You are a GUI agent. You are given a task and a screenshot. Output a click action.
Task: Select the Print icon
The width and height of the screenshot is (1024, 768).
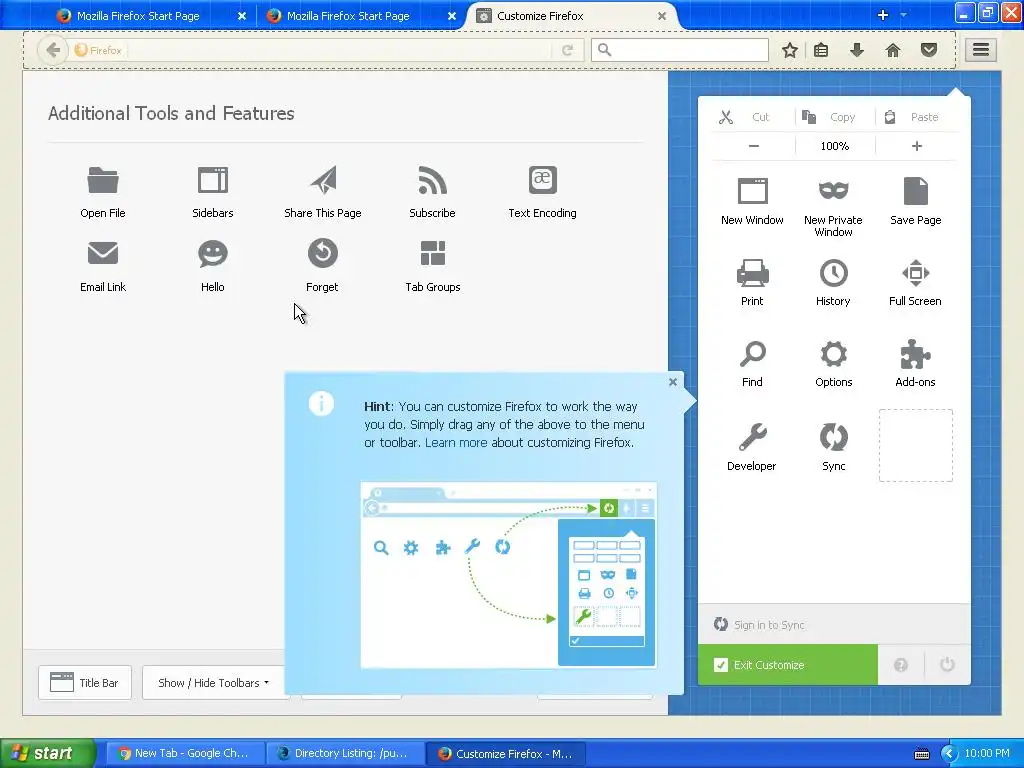[x=752, y=273]
